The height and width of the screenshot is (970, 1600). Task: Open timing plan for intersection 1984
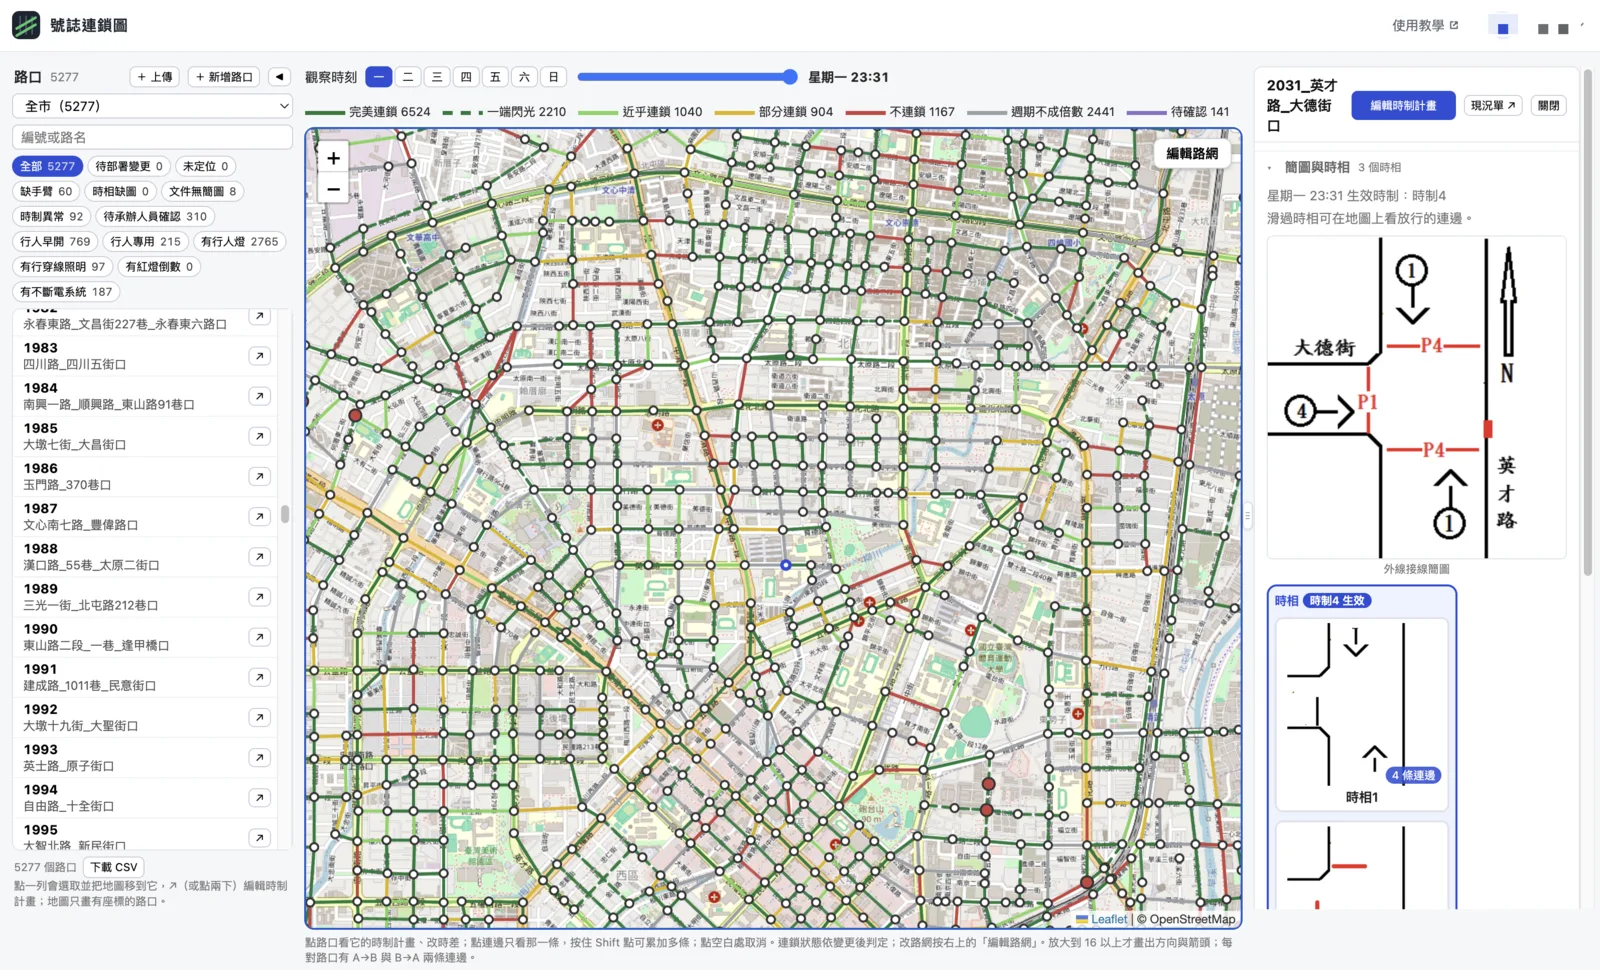click(x=259, y=396)
